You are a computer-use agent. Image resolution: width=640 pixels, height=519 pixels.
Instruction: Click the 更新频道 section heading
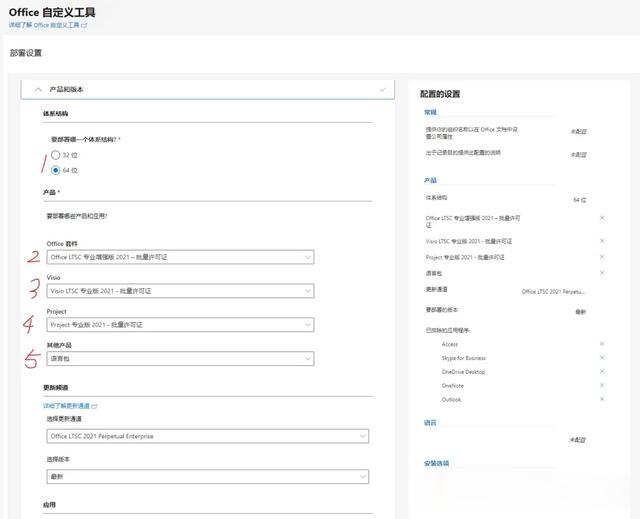[x=56, y=387]
